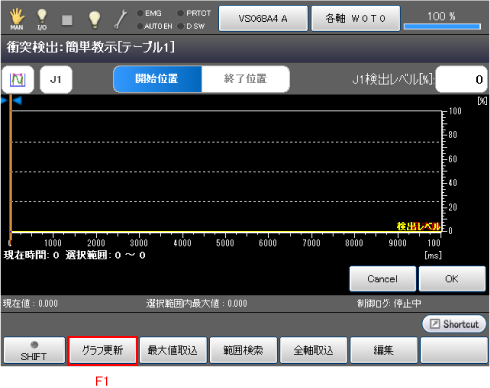Adjust the 100 % speed bar

click(442, 26)
